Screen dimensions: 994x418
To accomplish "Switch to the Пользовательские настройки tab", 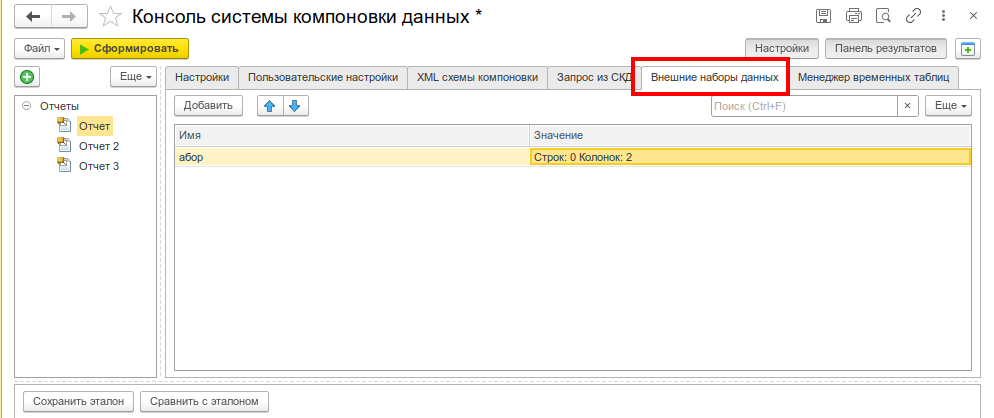I will (323, 77).
